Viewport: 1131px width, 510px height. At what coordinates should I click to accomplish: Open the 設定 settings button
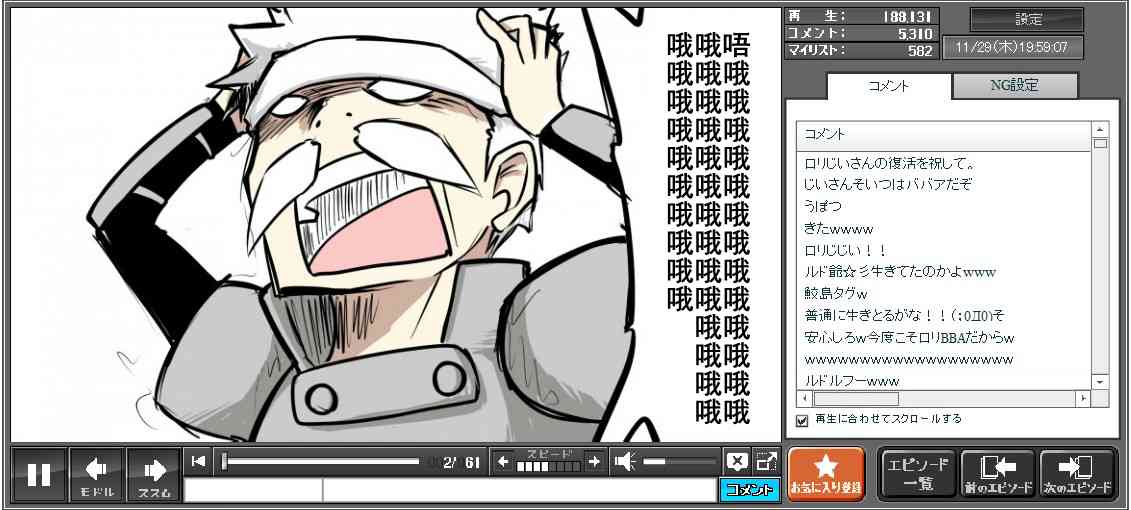(x=1028, y=19)
